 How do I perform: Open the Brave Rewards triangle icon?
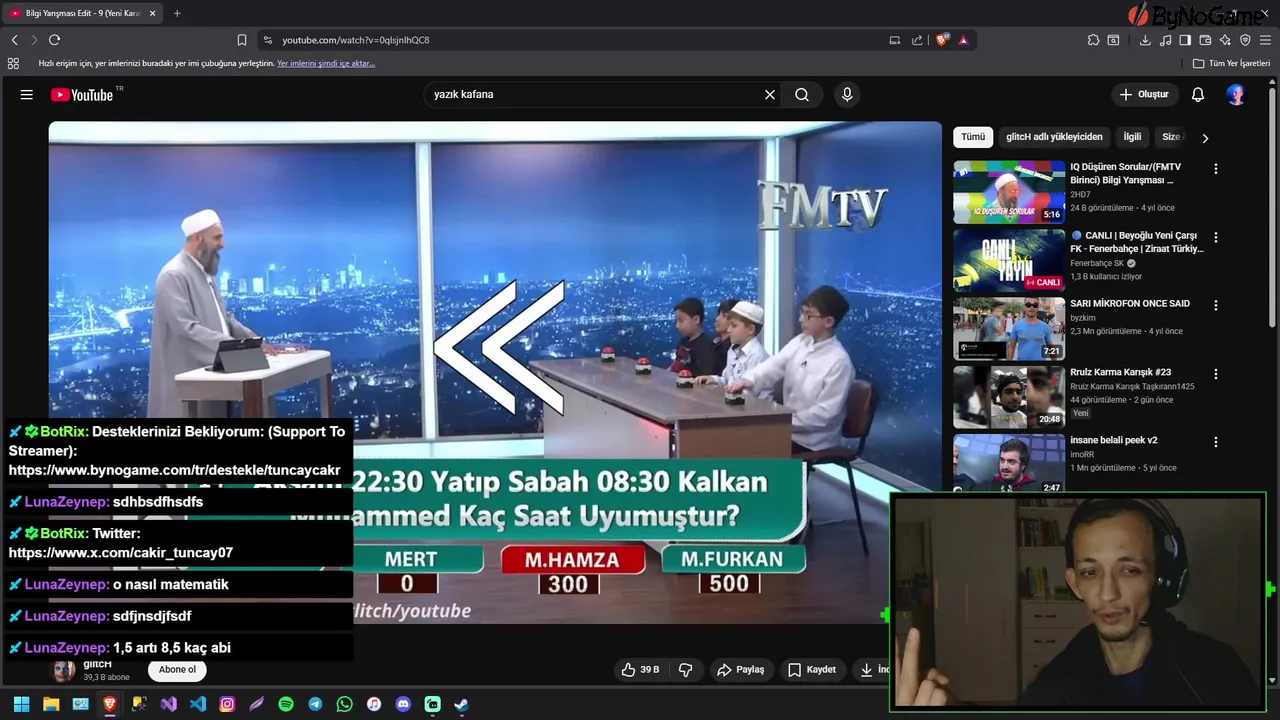pos(963,40)
